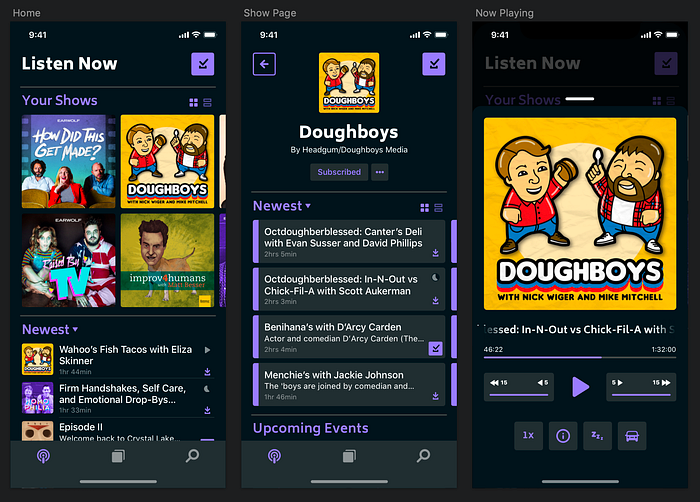Go back using the arrow on Show Page
This screenshot has height=502, width=700.
tap(264, 64)
